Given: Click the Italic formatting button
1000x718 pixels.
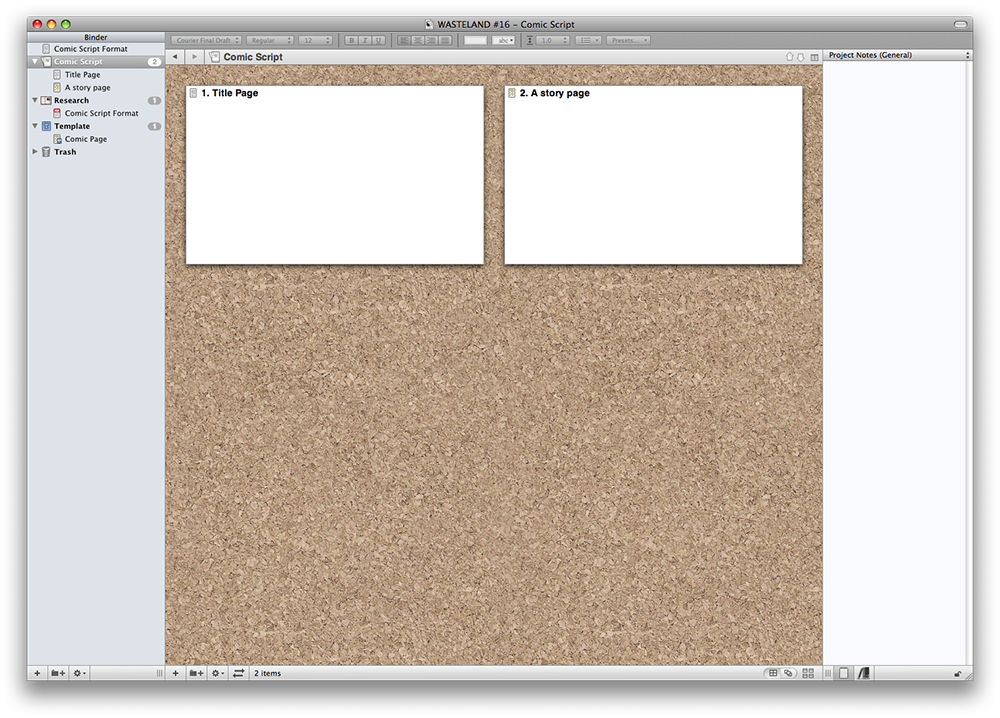Looking at the screenshot, I should [365, 40].
